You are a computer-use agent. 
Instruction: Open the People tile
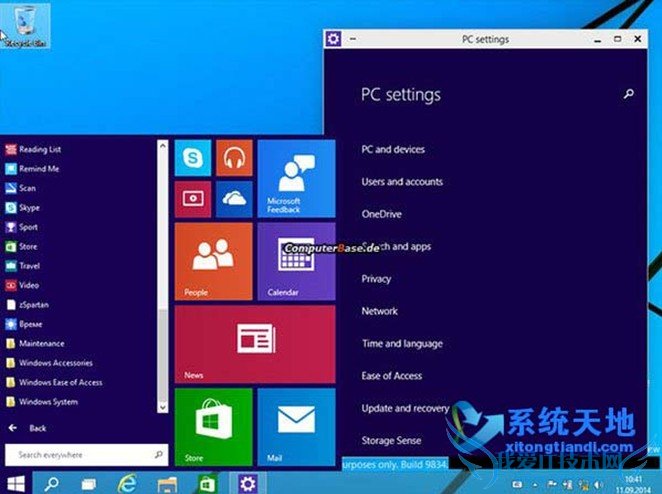click(x=214, y=261)
